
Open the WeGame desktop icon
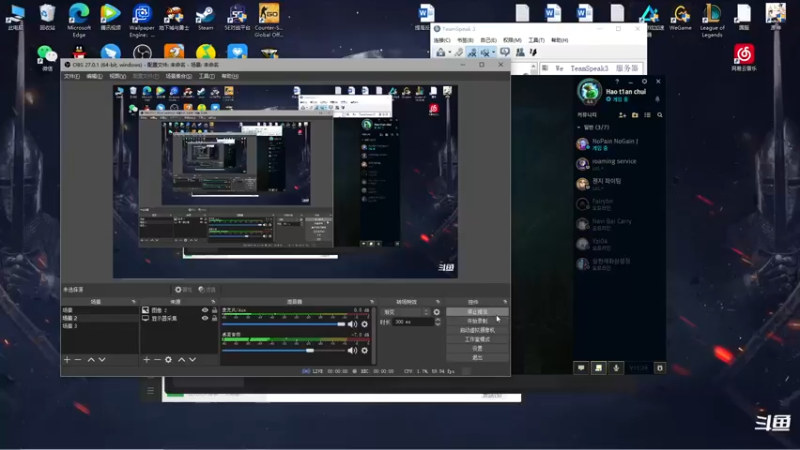680,17
